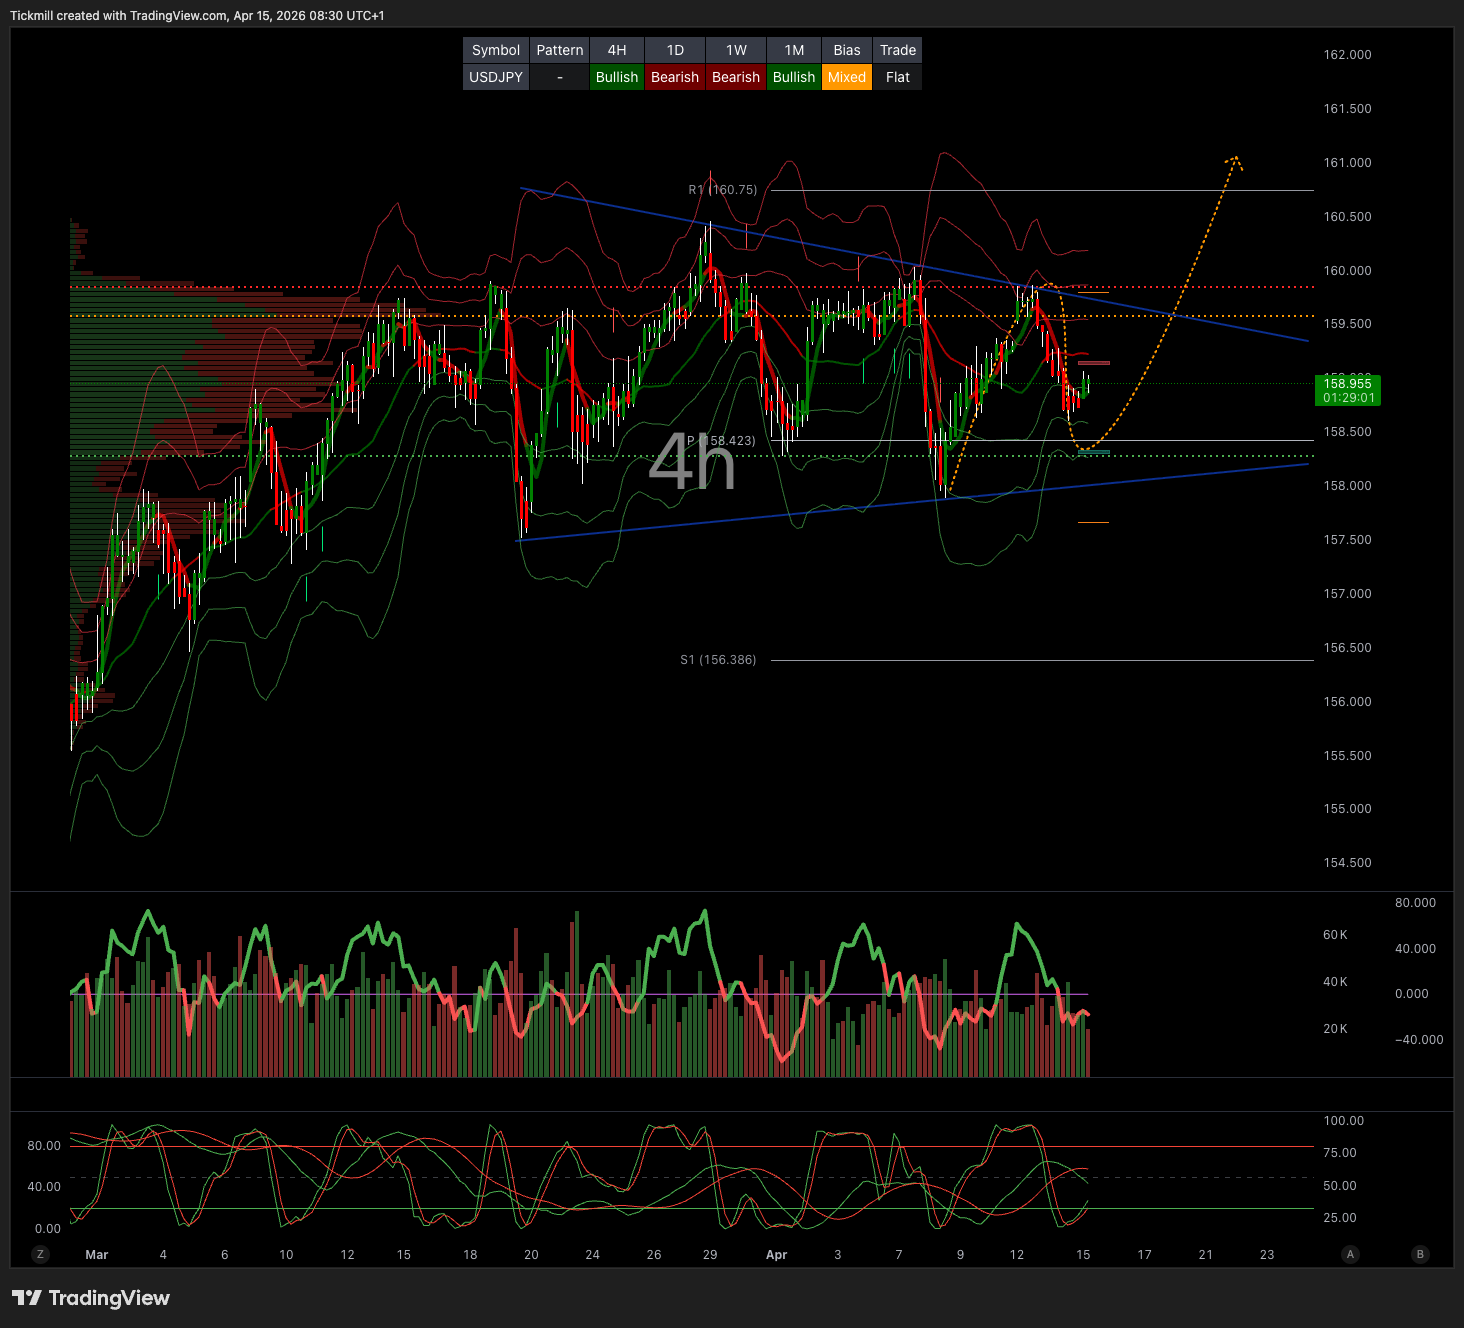
Task: Click the Apr marker on time axis
Action: pyautogui.click(x=776, y=1255)
